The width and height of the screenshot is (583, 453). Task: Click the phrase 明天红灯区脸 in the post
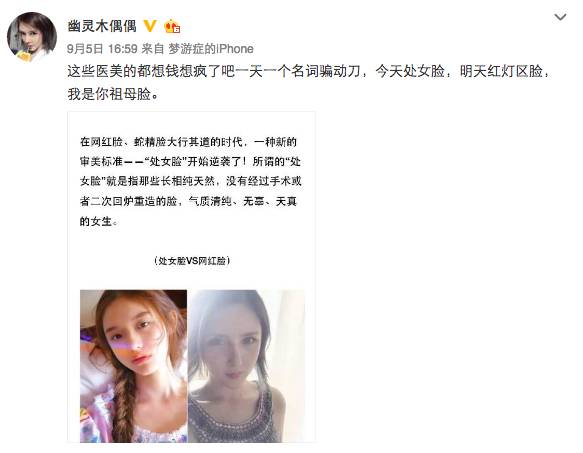pyautogui.click(x=501, y=71)
